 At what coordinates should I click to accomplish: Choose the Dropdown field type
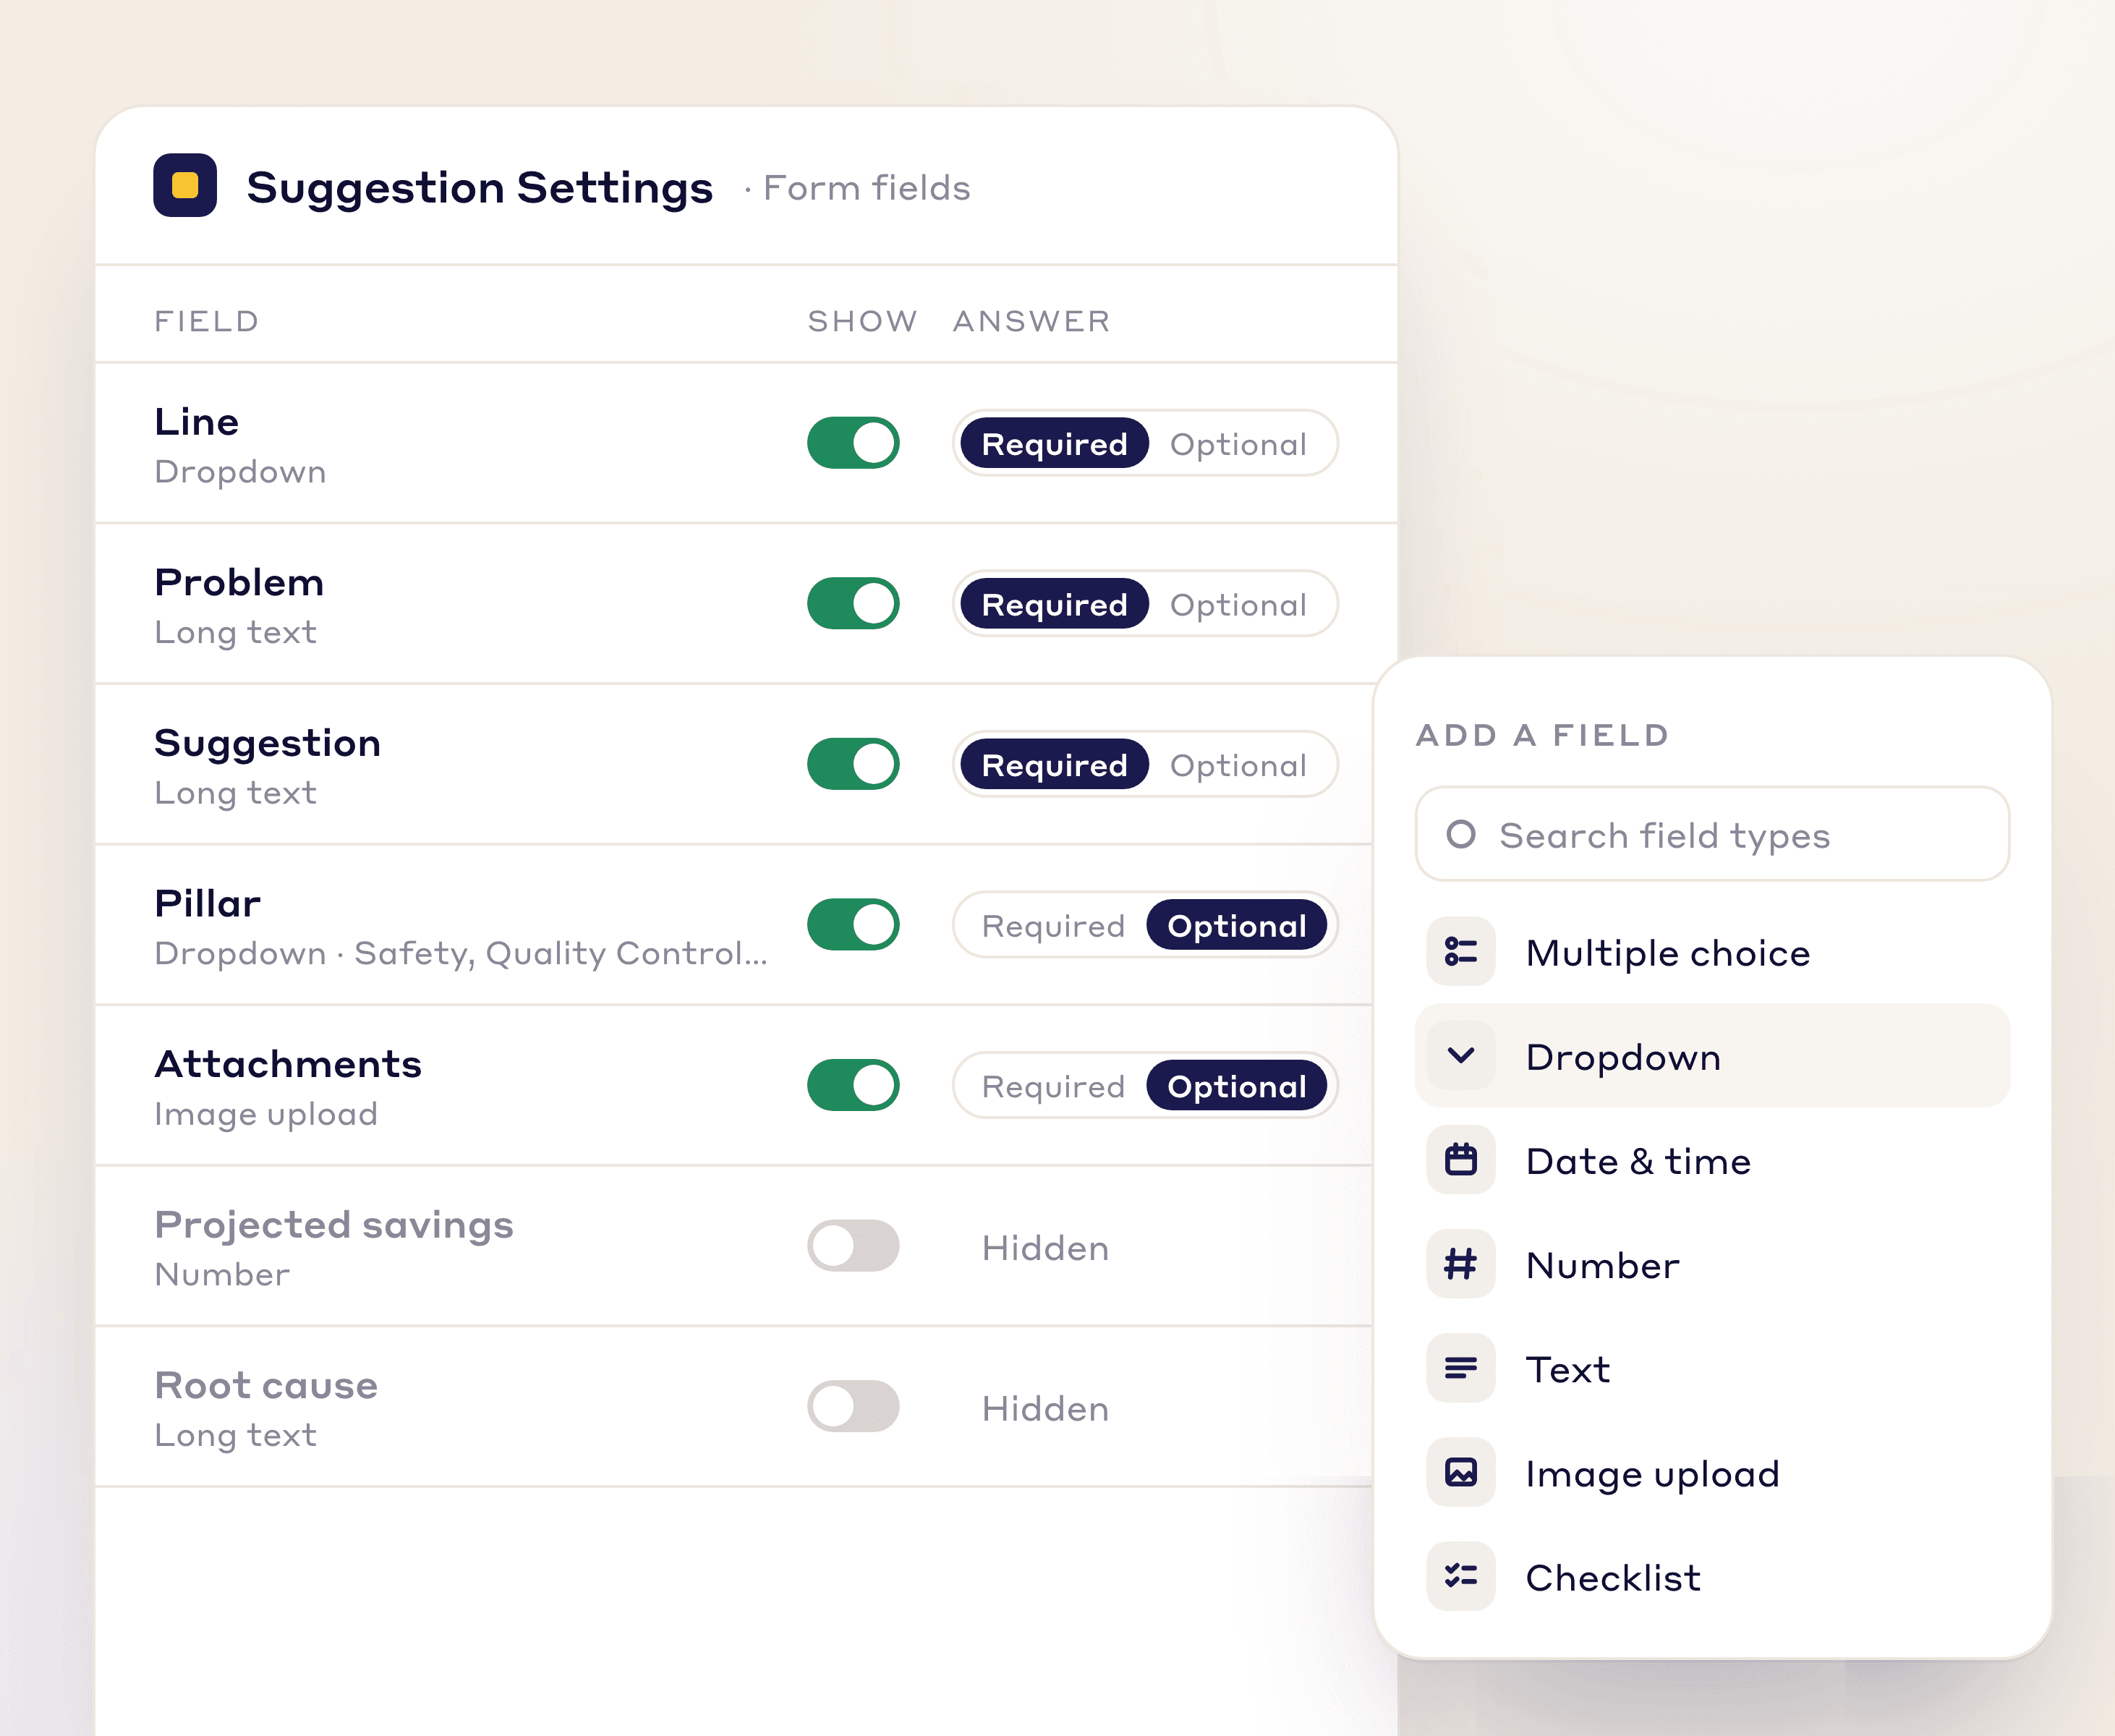click(1712, 1055)
